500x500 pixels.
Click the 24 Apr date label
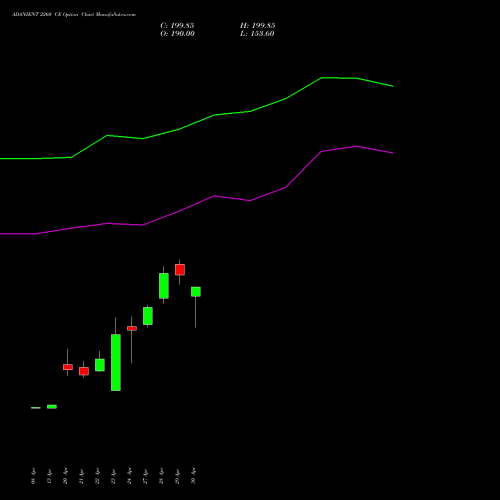coord(129,476)
